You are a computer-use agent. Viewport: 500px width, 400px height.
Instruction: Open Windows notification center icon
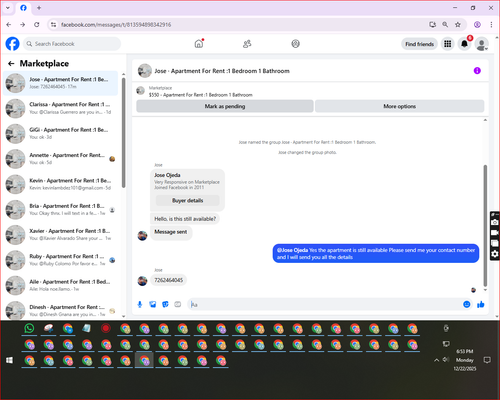487,360
